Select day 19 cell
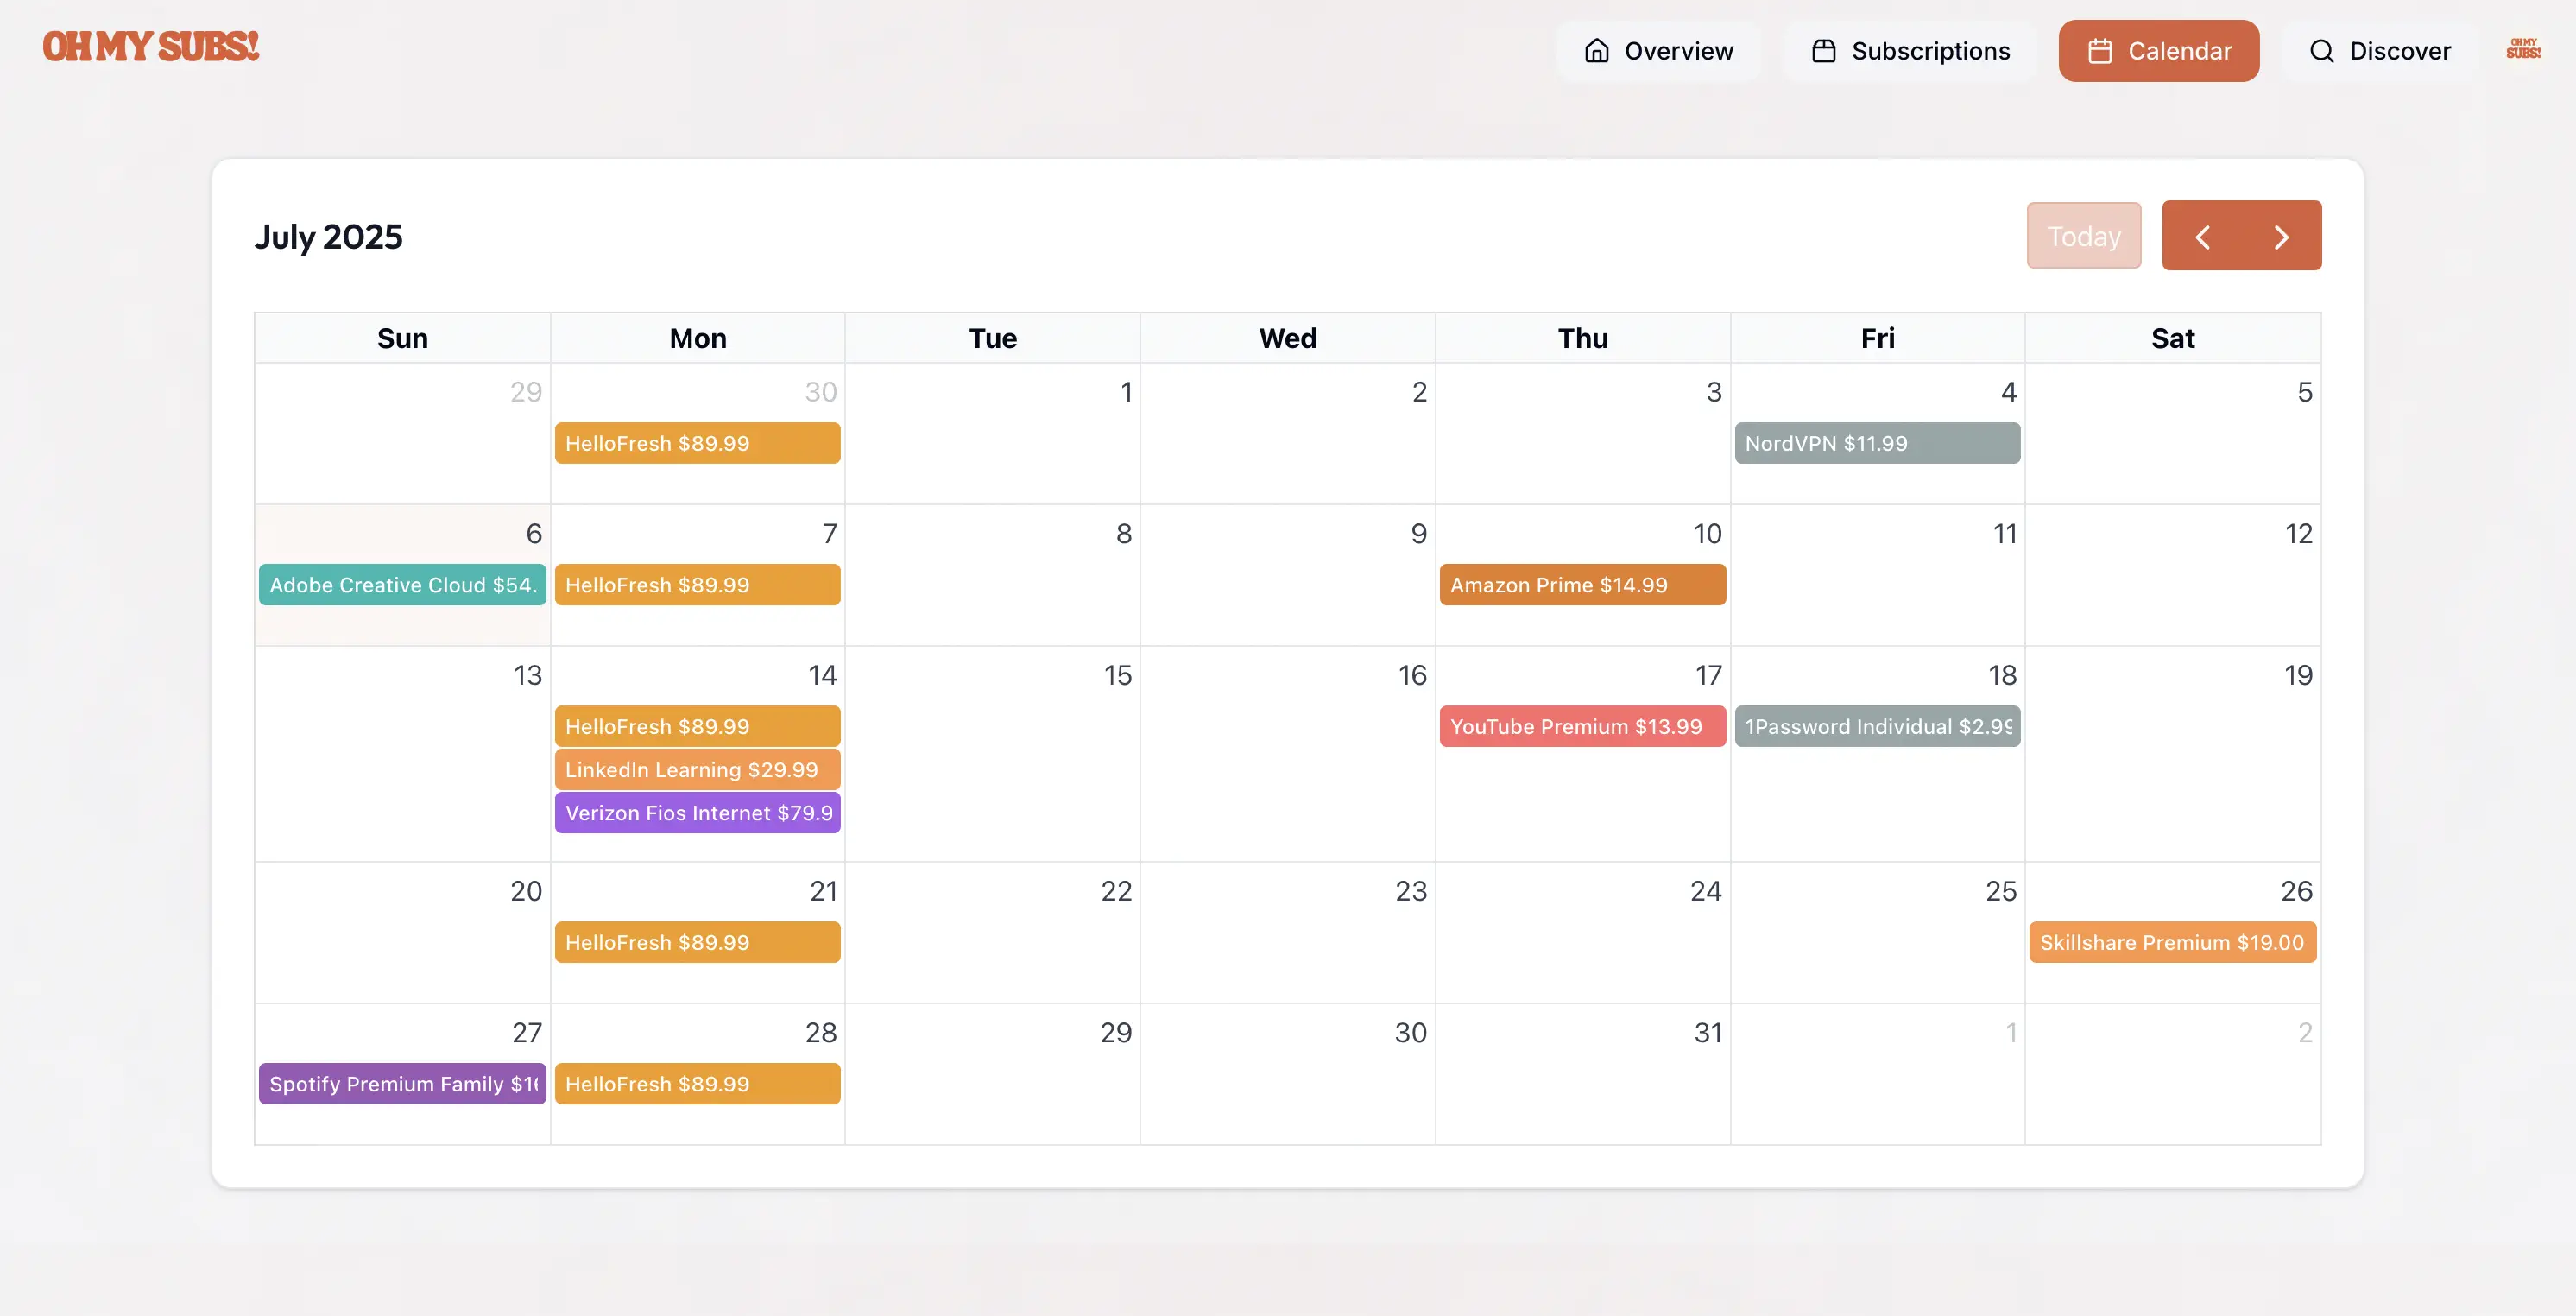The width and height of the screenshot is (2576, 1316). tap(2172, 754)
